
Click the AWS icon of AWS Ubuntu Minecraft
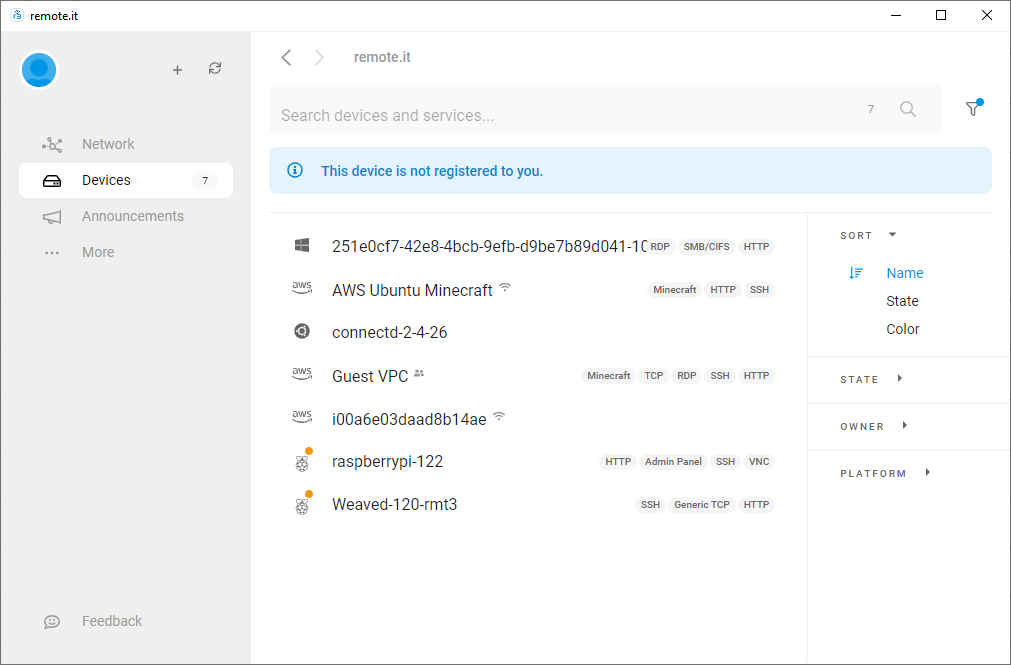[x=302, y=288]
